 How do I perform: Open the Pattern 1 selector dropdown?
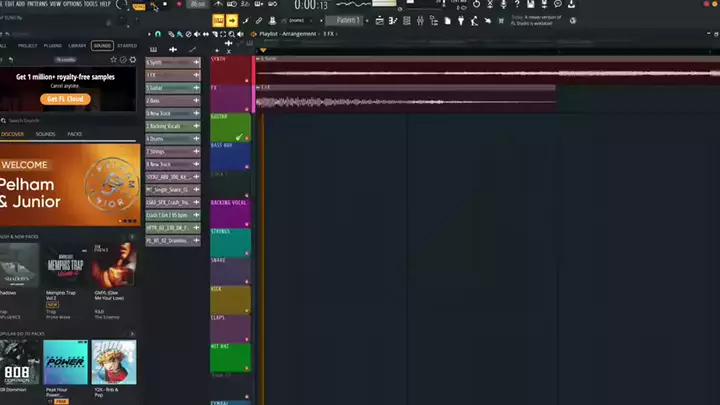(x=349, y=20)
